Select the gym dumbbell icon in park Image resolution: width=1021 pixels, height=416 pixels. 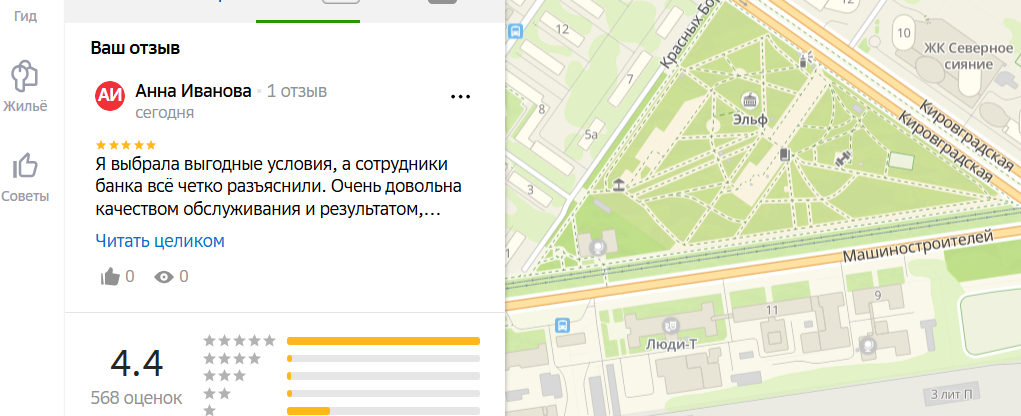(x=843, y=158)
